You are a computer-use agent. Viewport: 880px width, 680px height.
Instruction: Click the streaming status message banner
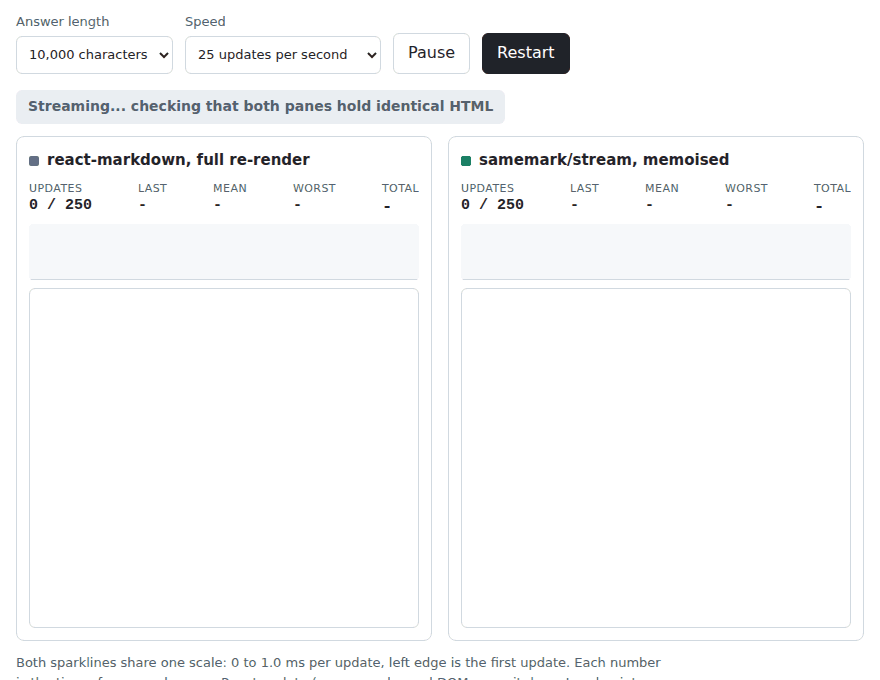pyautogui.click(x=260, y=107)
